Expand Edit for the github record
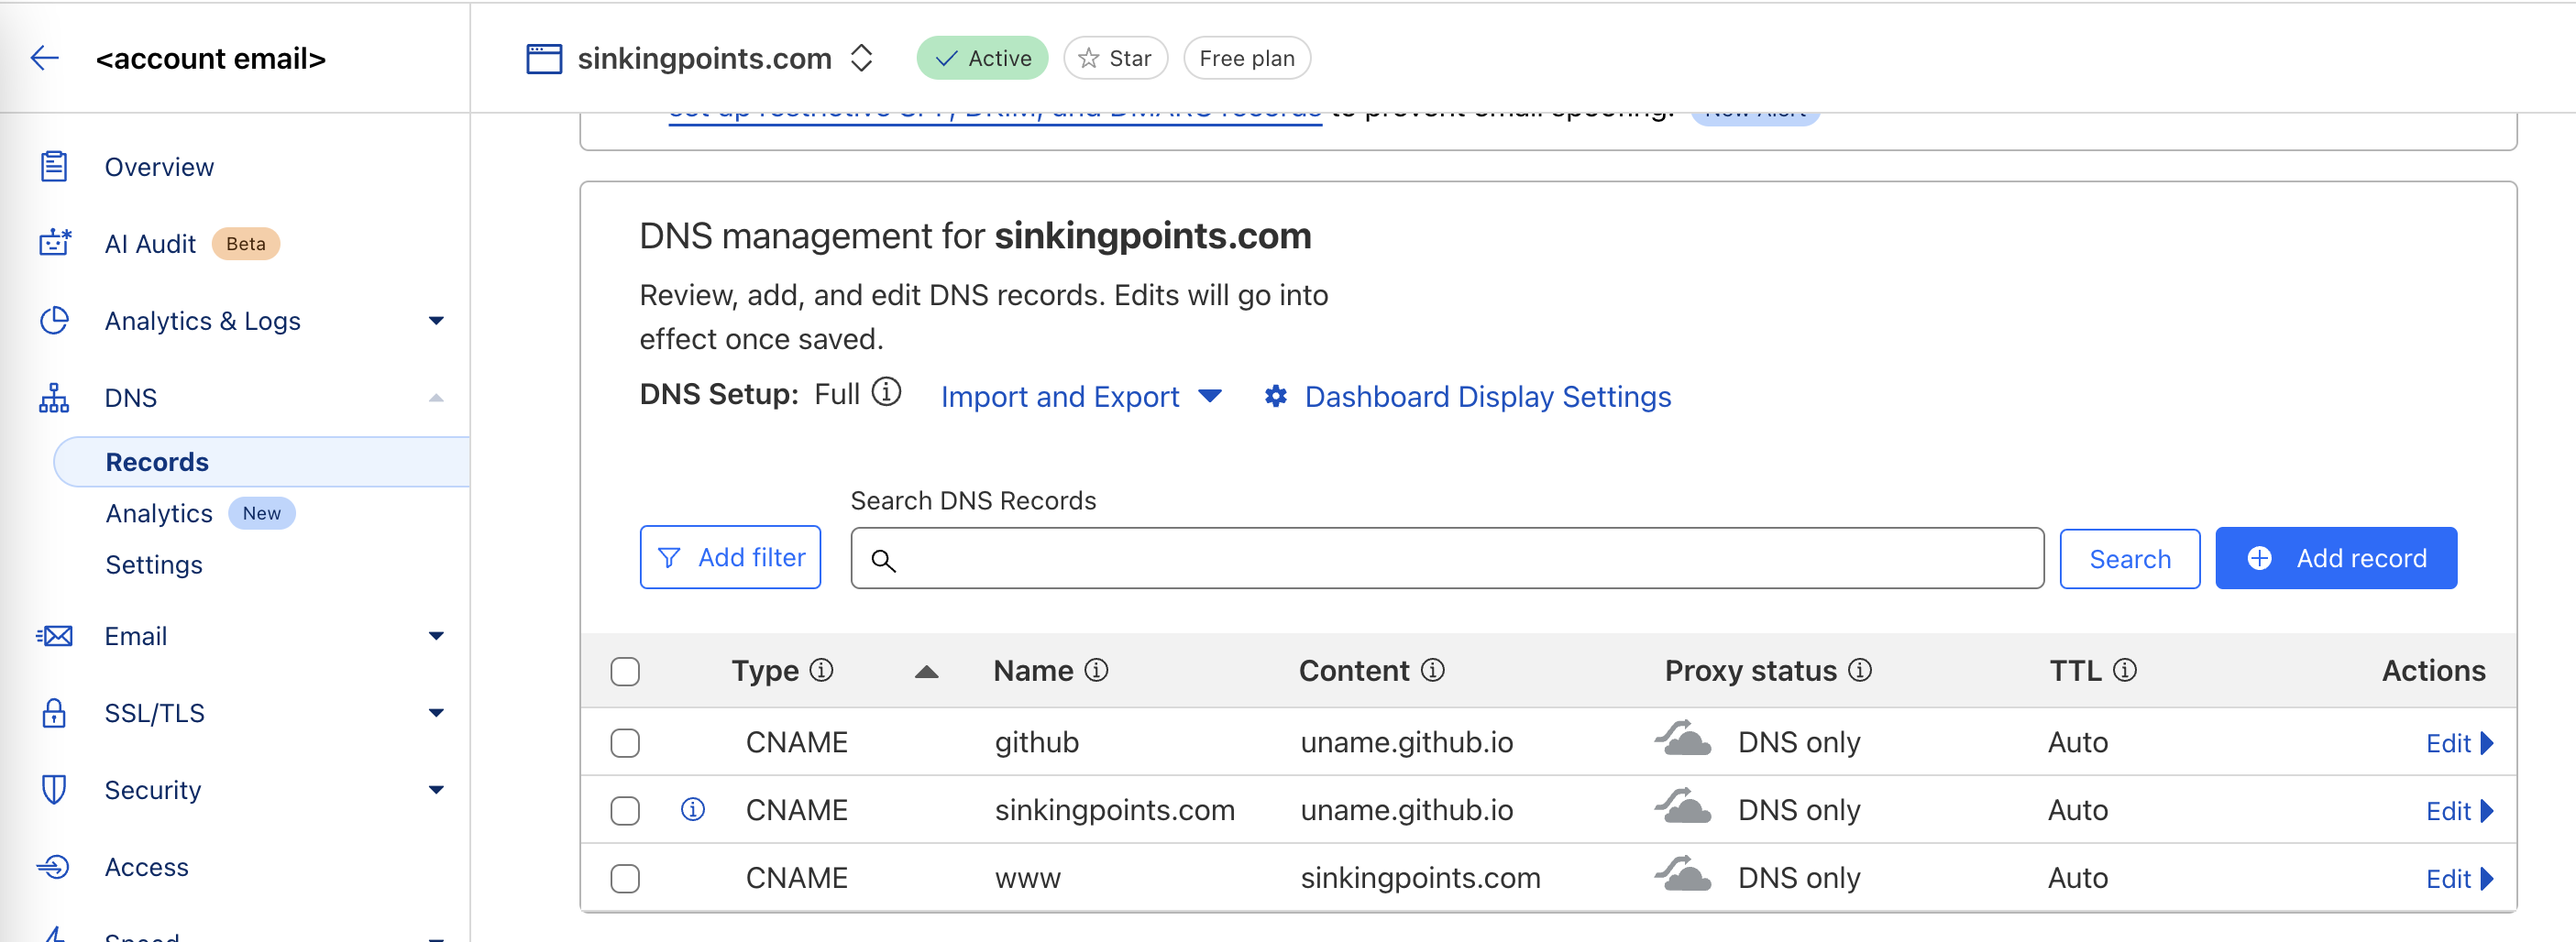The width and height of the screenshot is (2576, 942). 2460,743
